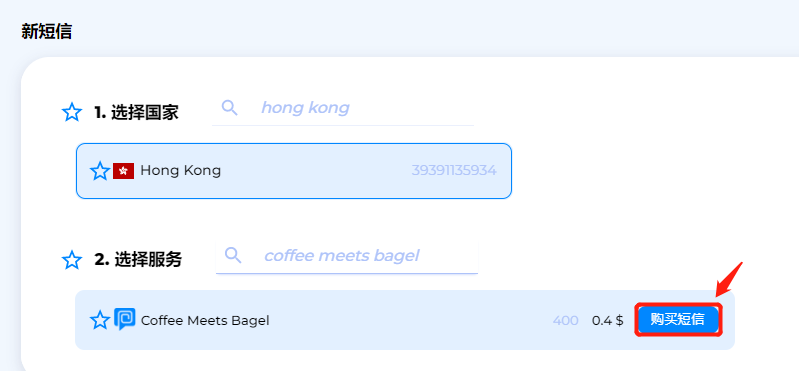Screen dimensions: 799x371
Task: Select the Hong Kong country name
Action: [x=180, y=170]
